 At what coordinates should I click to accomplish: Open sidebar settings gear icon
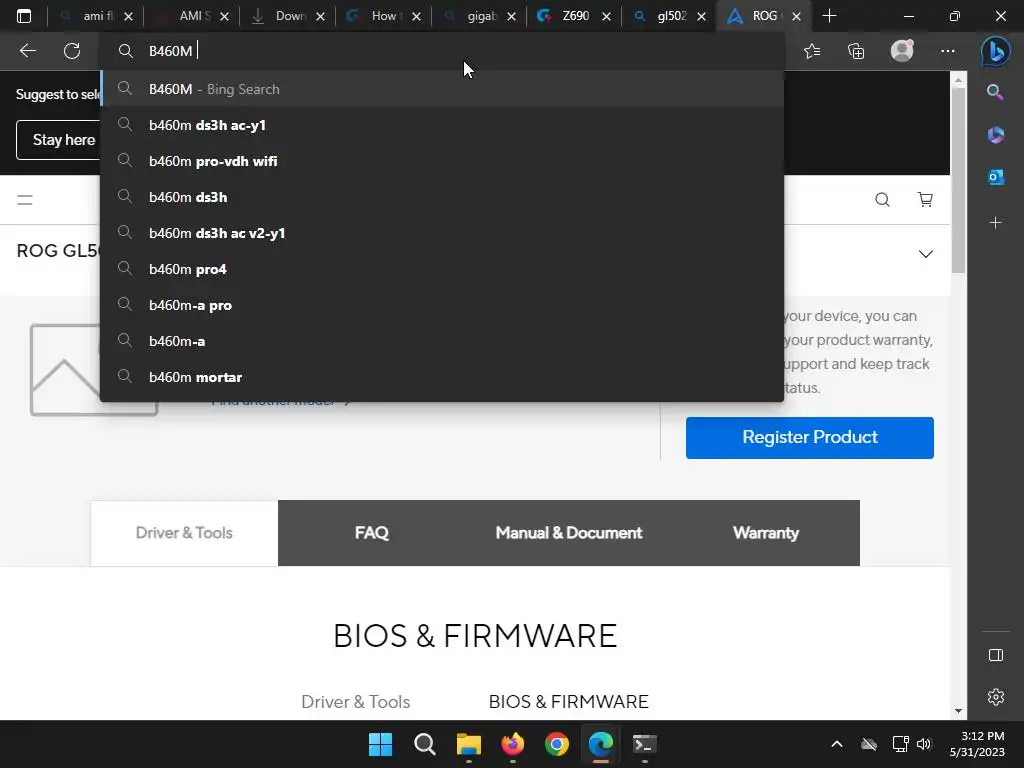(995, 697)
